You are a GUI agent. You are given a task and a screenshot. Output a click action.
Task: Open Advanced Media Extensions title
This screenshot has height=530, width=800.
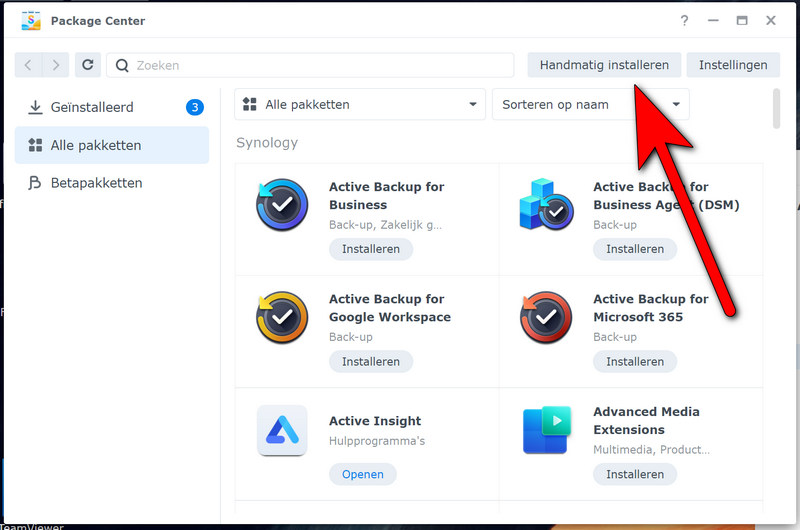tap(646, 421)
